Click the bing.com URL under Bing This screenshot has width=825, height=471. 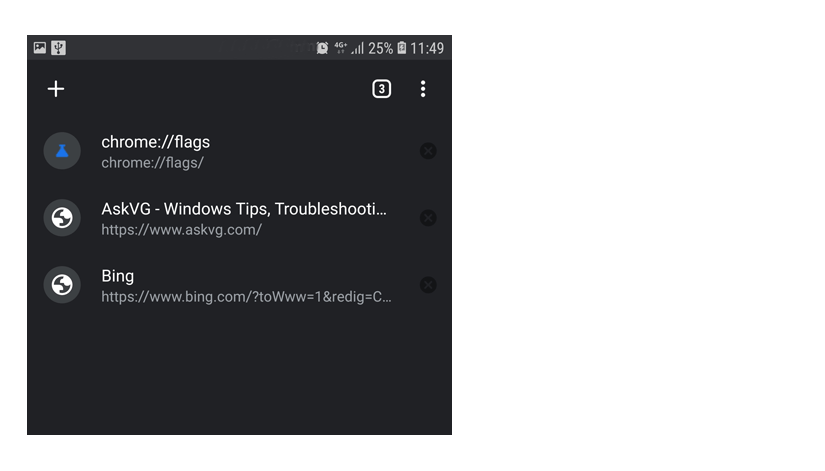point(246,297)
